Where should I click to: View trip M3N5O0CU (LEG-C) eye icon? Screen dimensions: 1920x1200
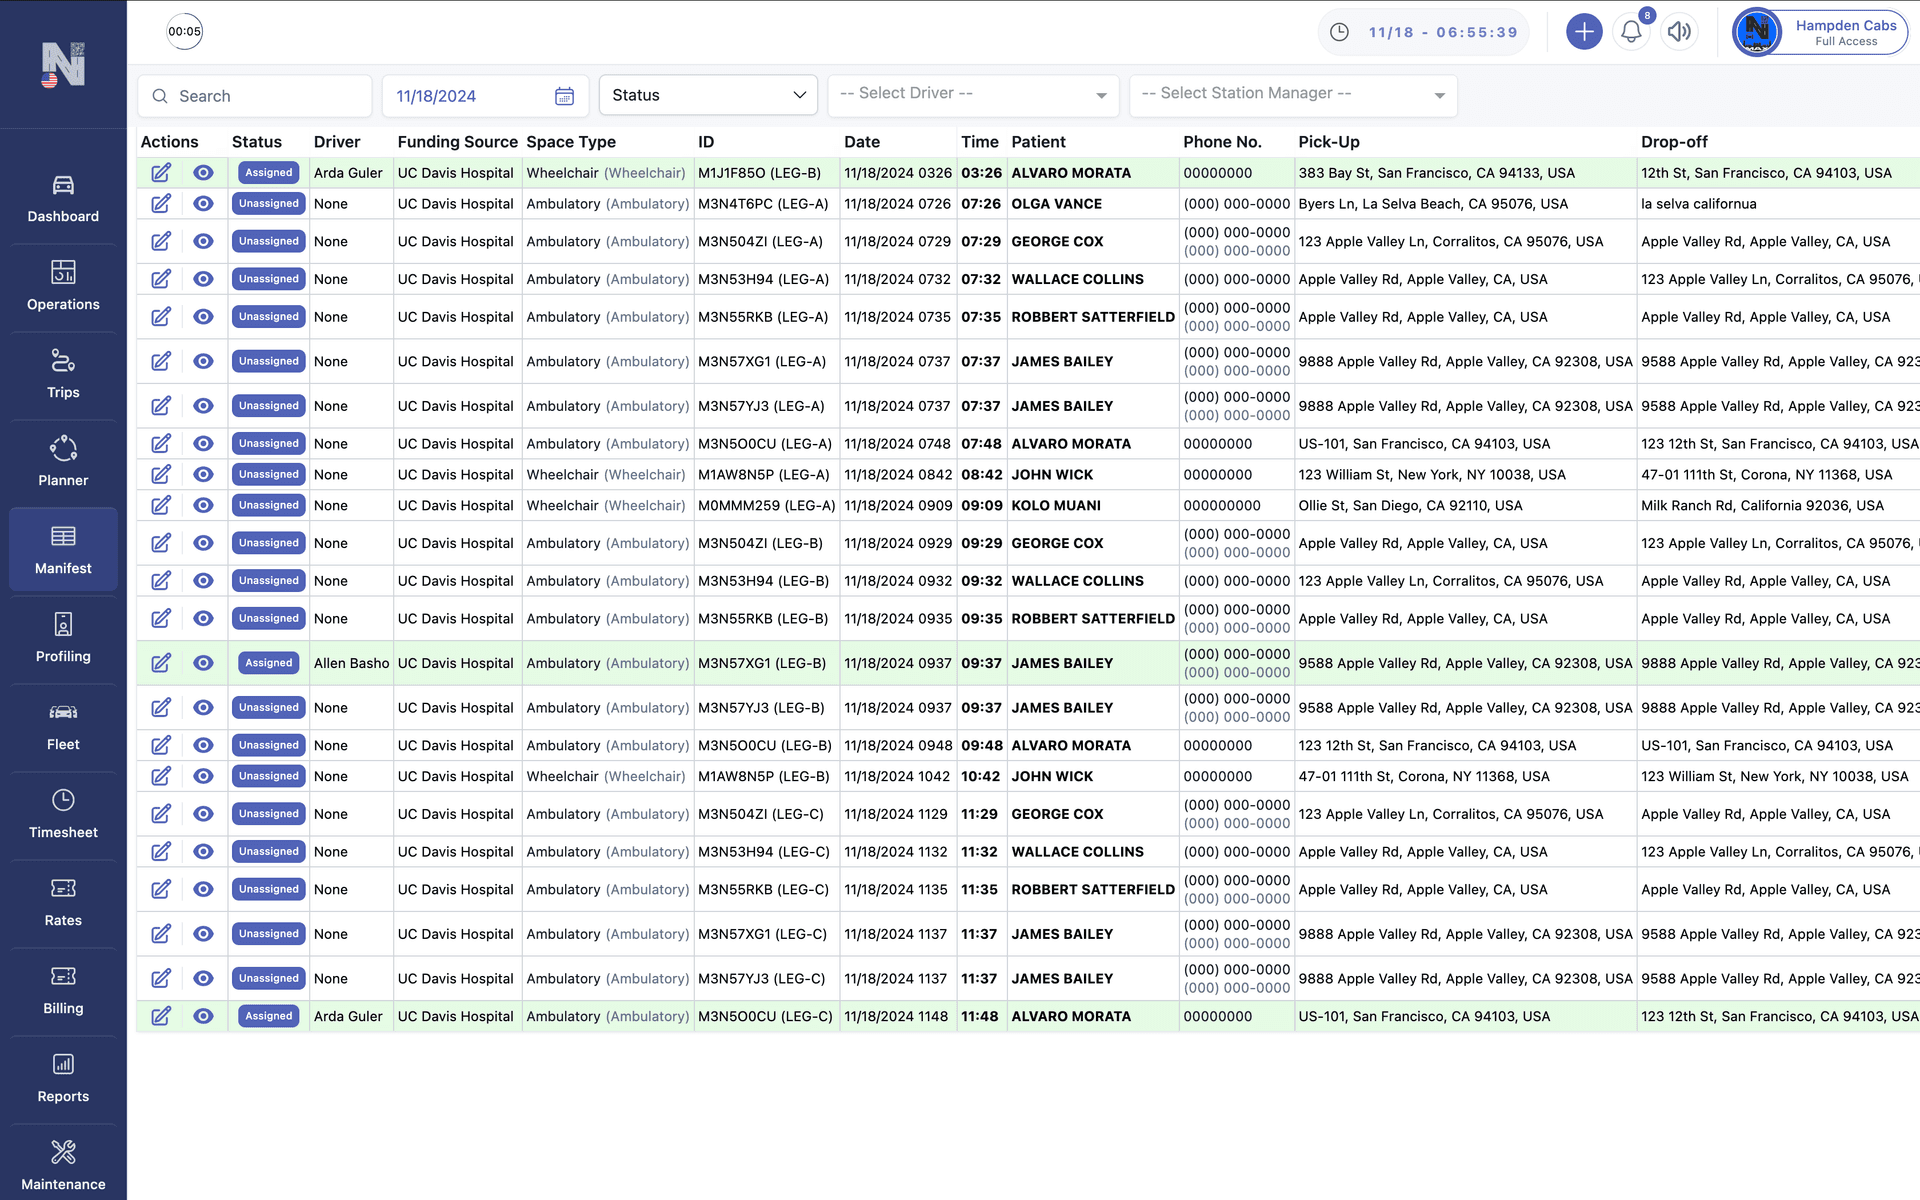(x=203, y=1017)
